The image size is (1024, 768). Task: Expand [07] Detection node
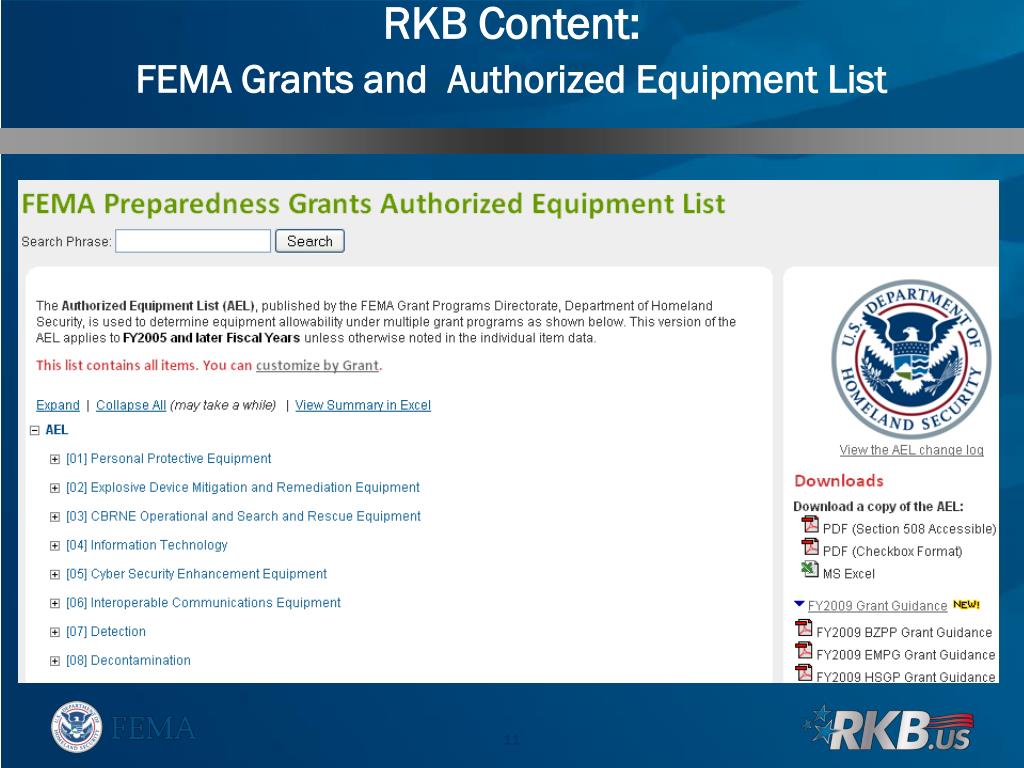coord(55,632)
